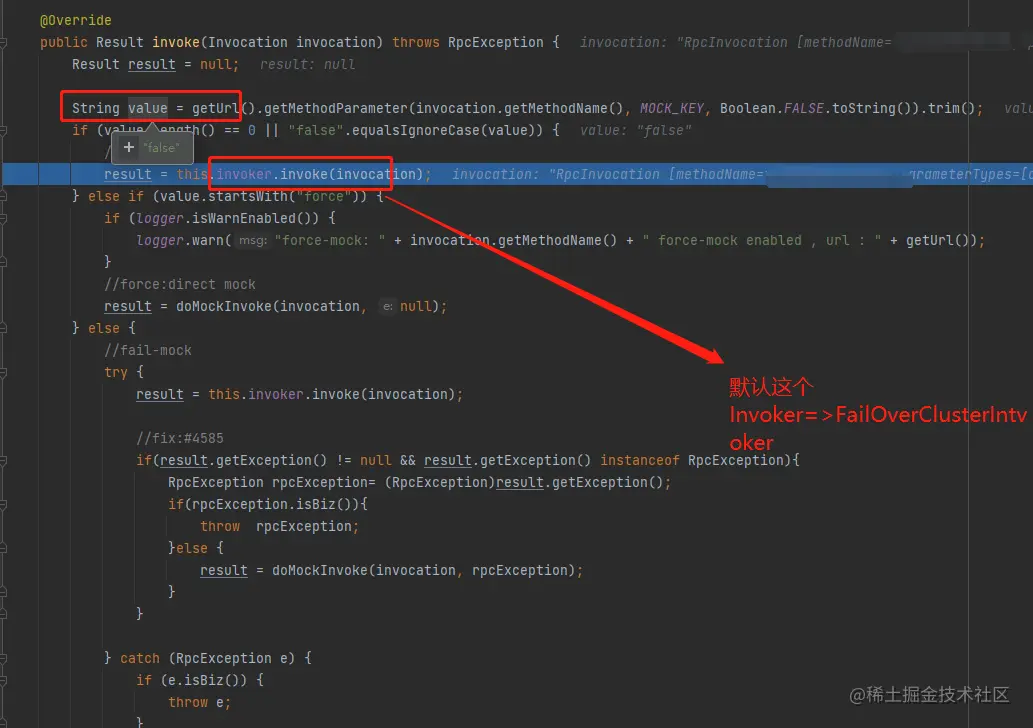Collapse the fold marker at if logger.isWarnEnabled line

point(3,218)
